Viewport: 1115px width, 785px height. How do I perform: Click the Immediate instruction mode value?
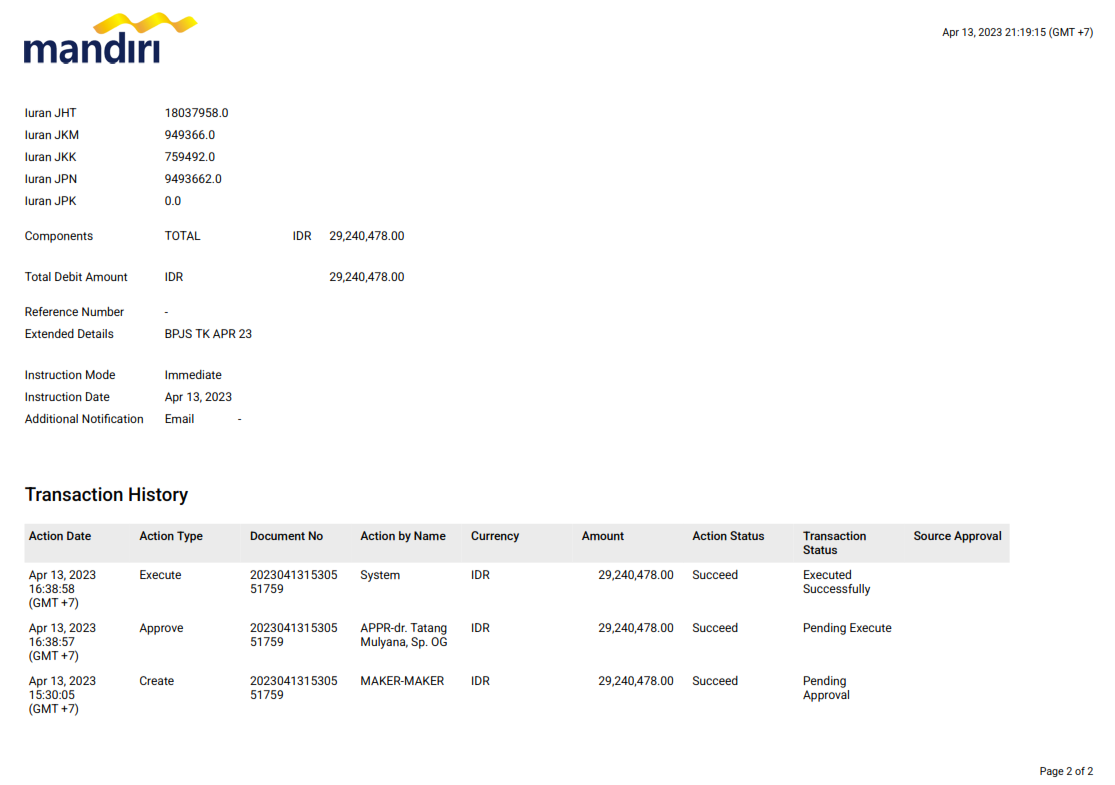click(193, 375)
